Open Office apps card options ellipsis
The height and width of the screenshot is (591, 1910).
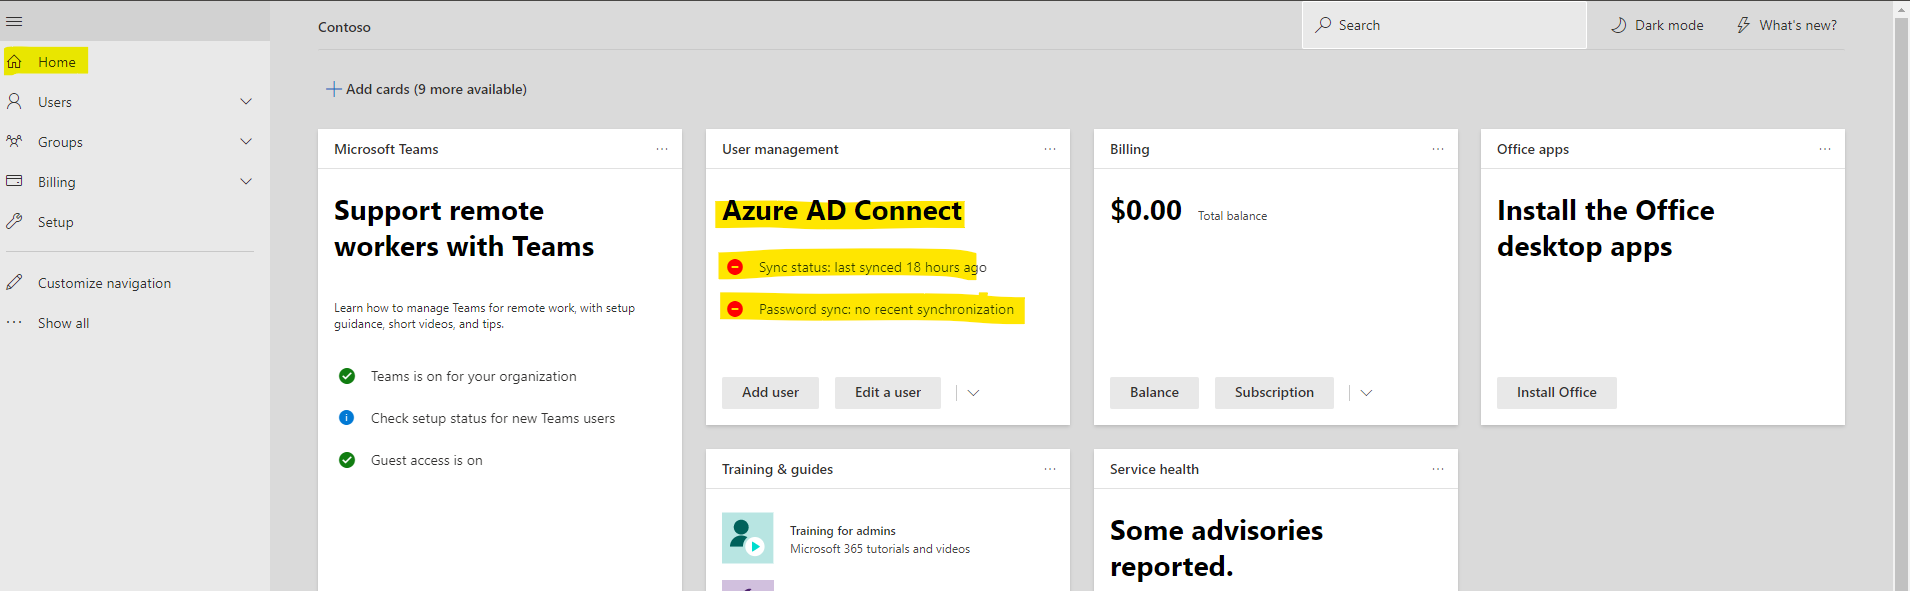(1825, 149)
